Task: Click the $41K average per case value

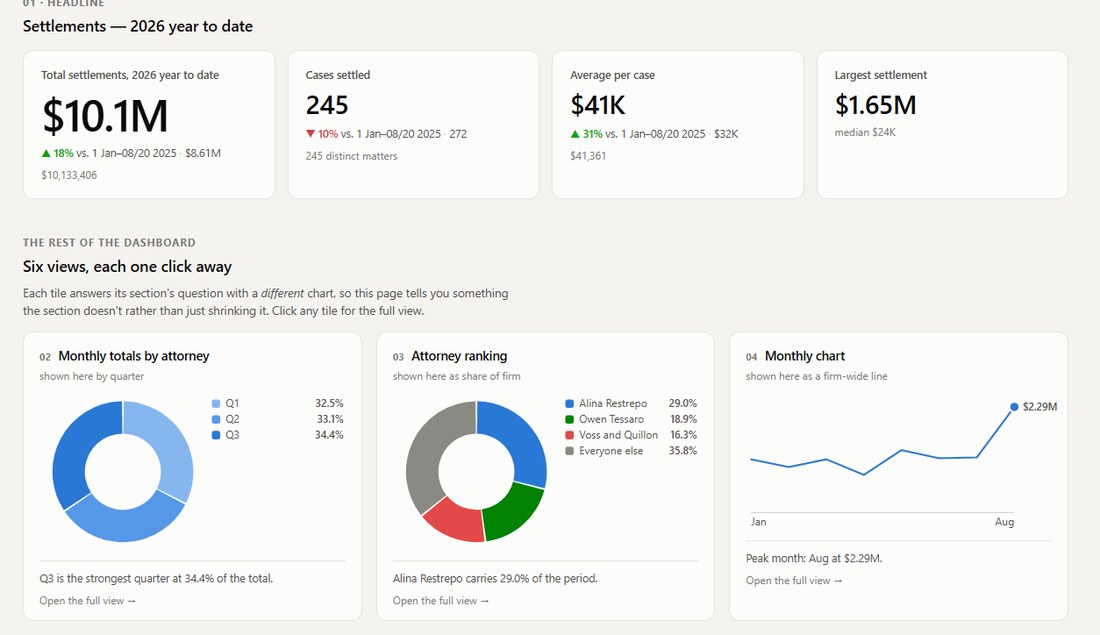Action: [x=598, y=105]
